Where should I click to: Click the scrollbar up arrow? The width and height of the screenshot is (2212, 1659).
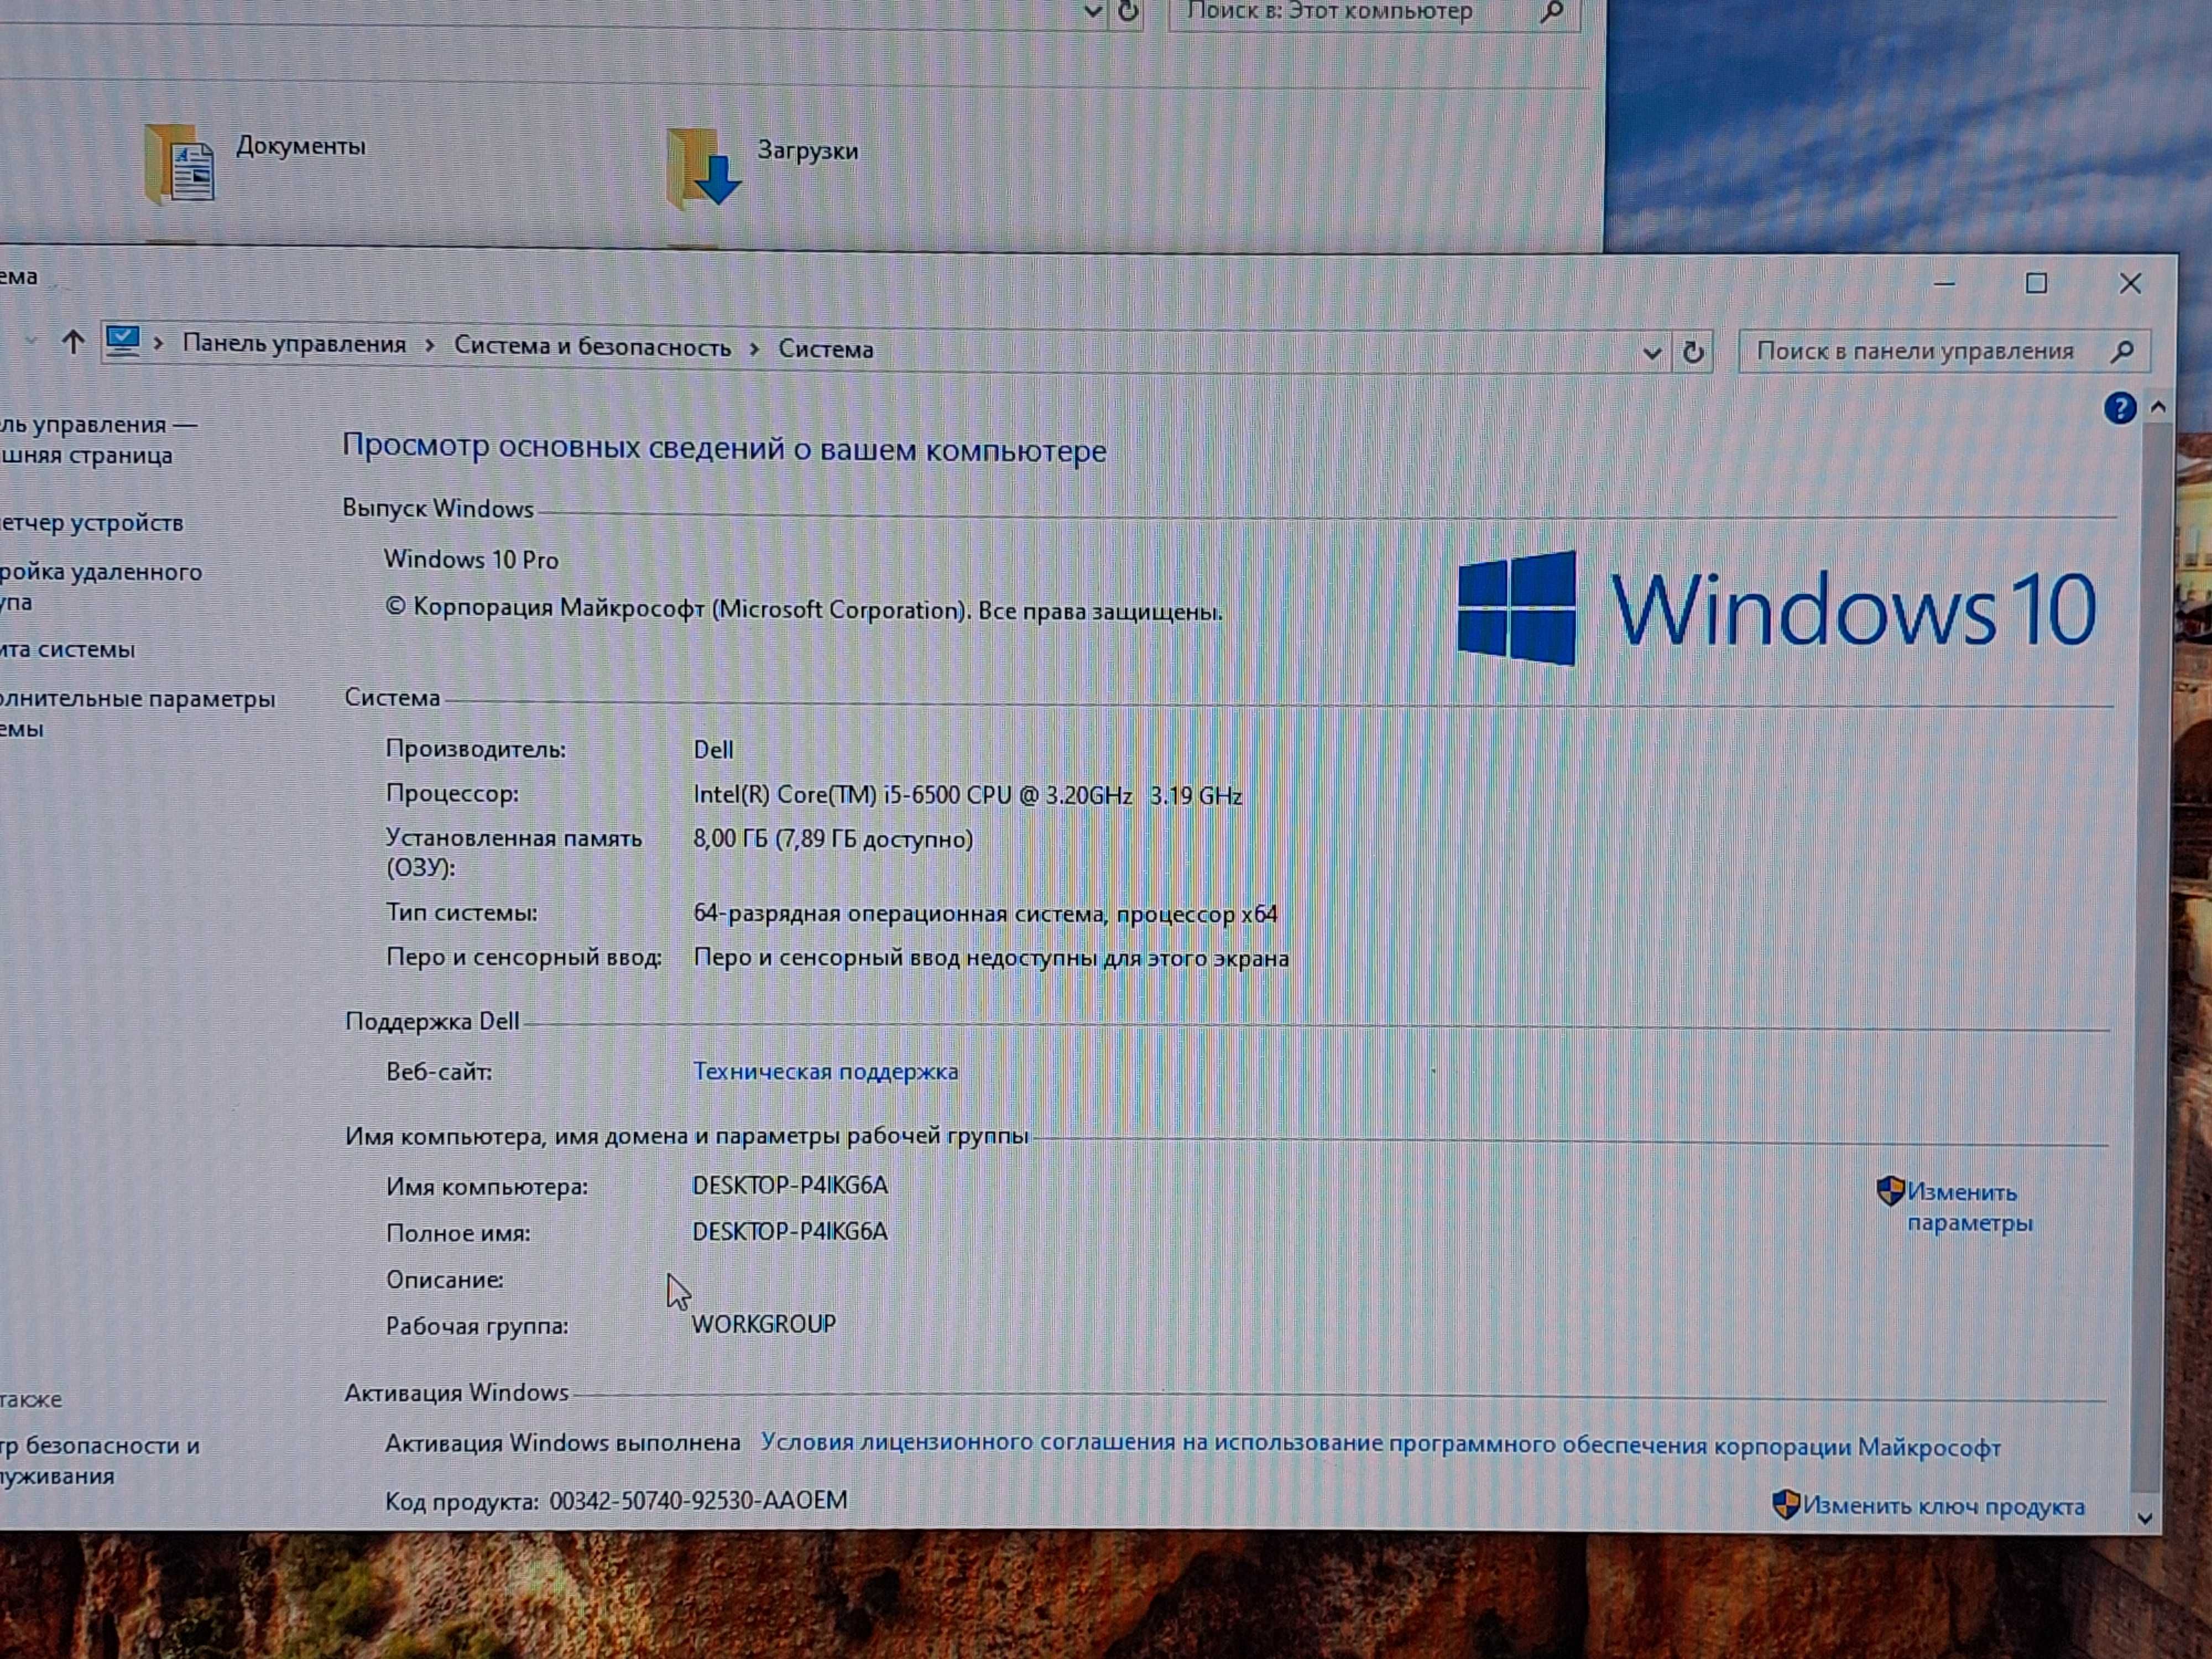click(2157, 407)
